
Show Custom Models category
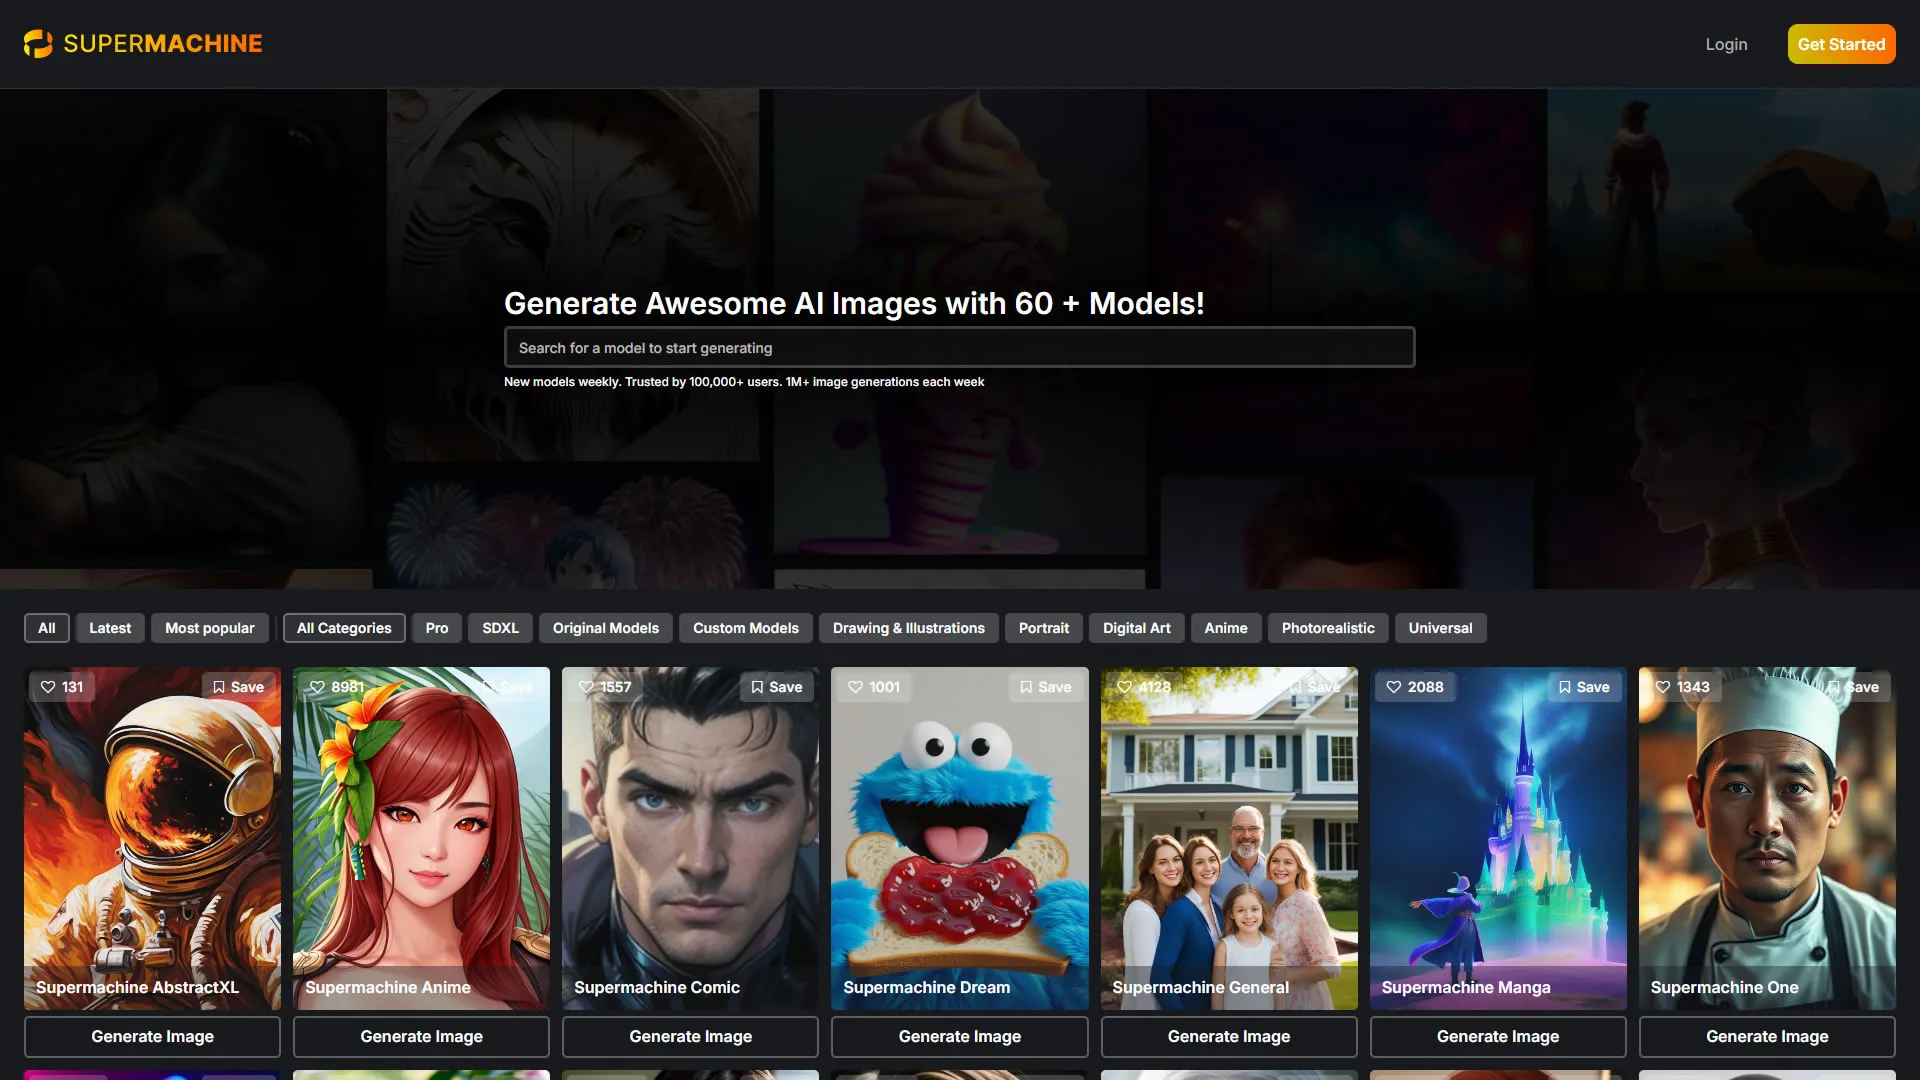tap(746, 628)
